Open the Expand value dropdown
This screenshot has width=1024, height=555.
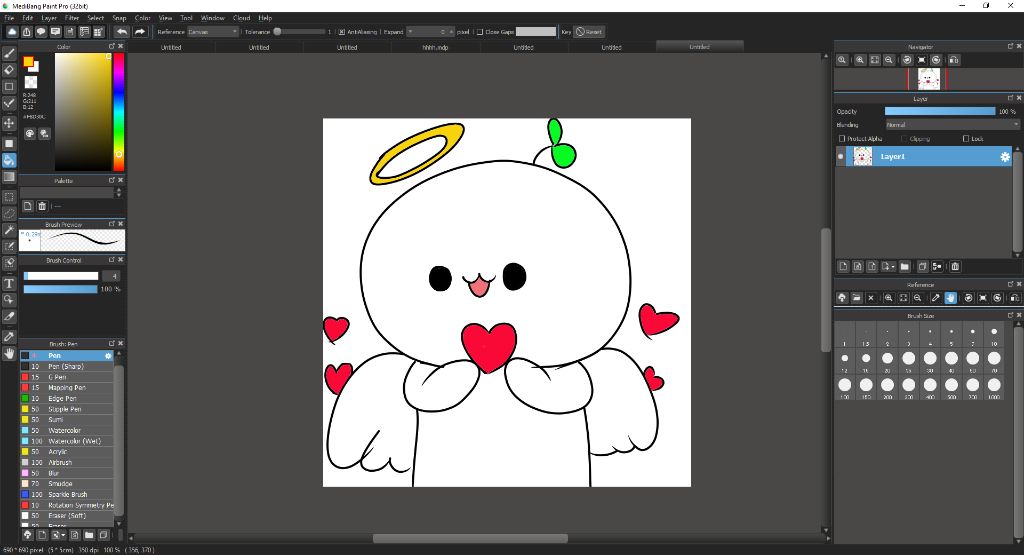(x=429, y=32)
